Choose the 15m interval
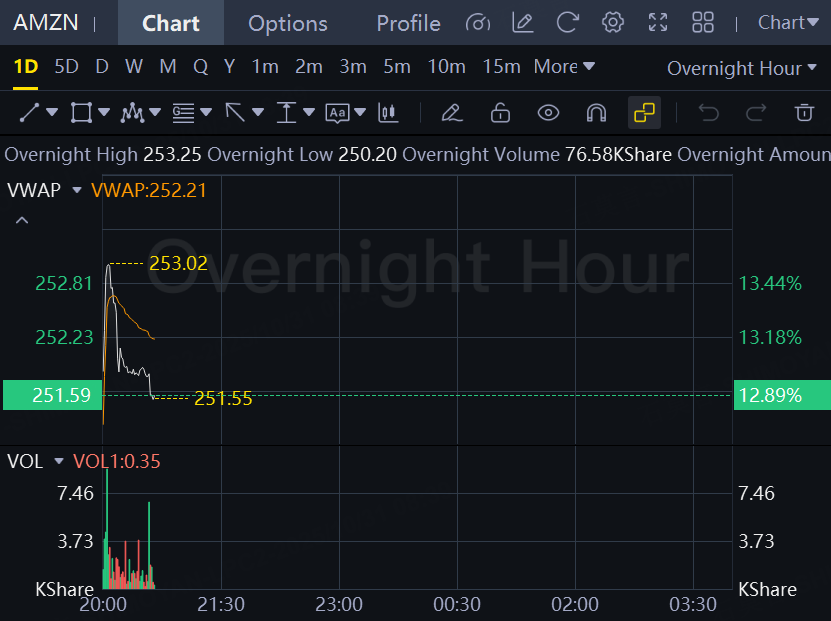Viewport: 831px width, 621px height. [x=501, y=67]
